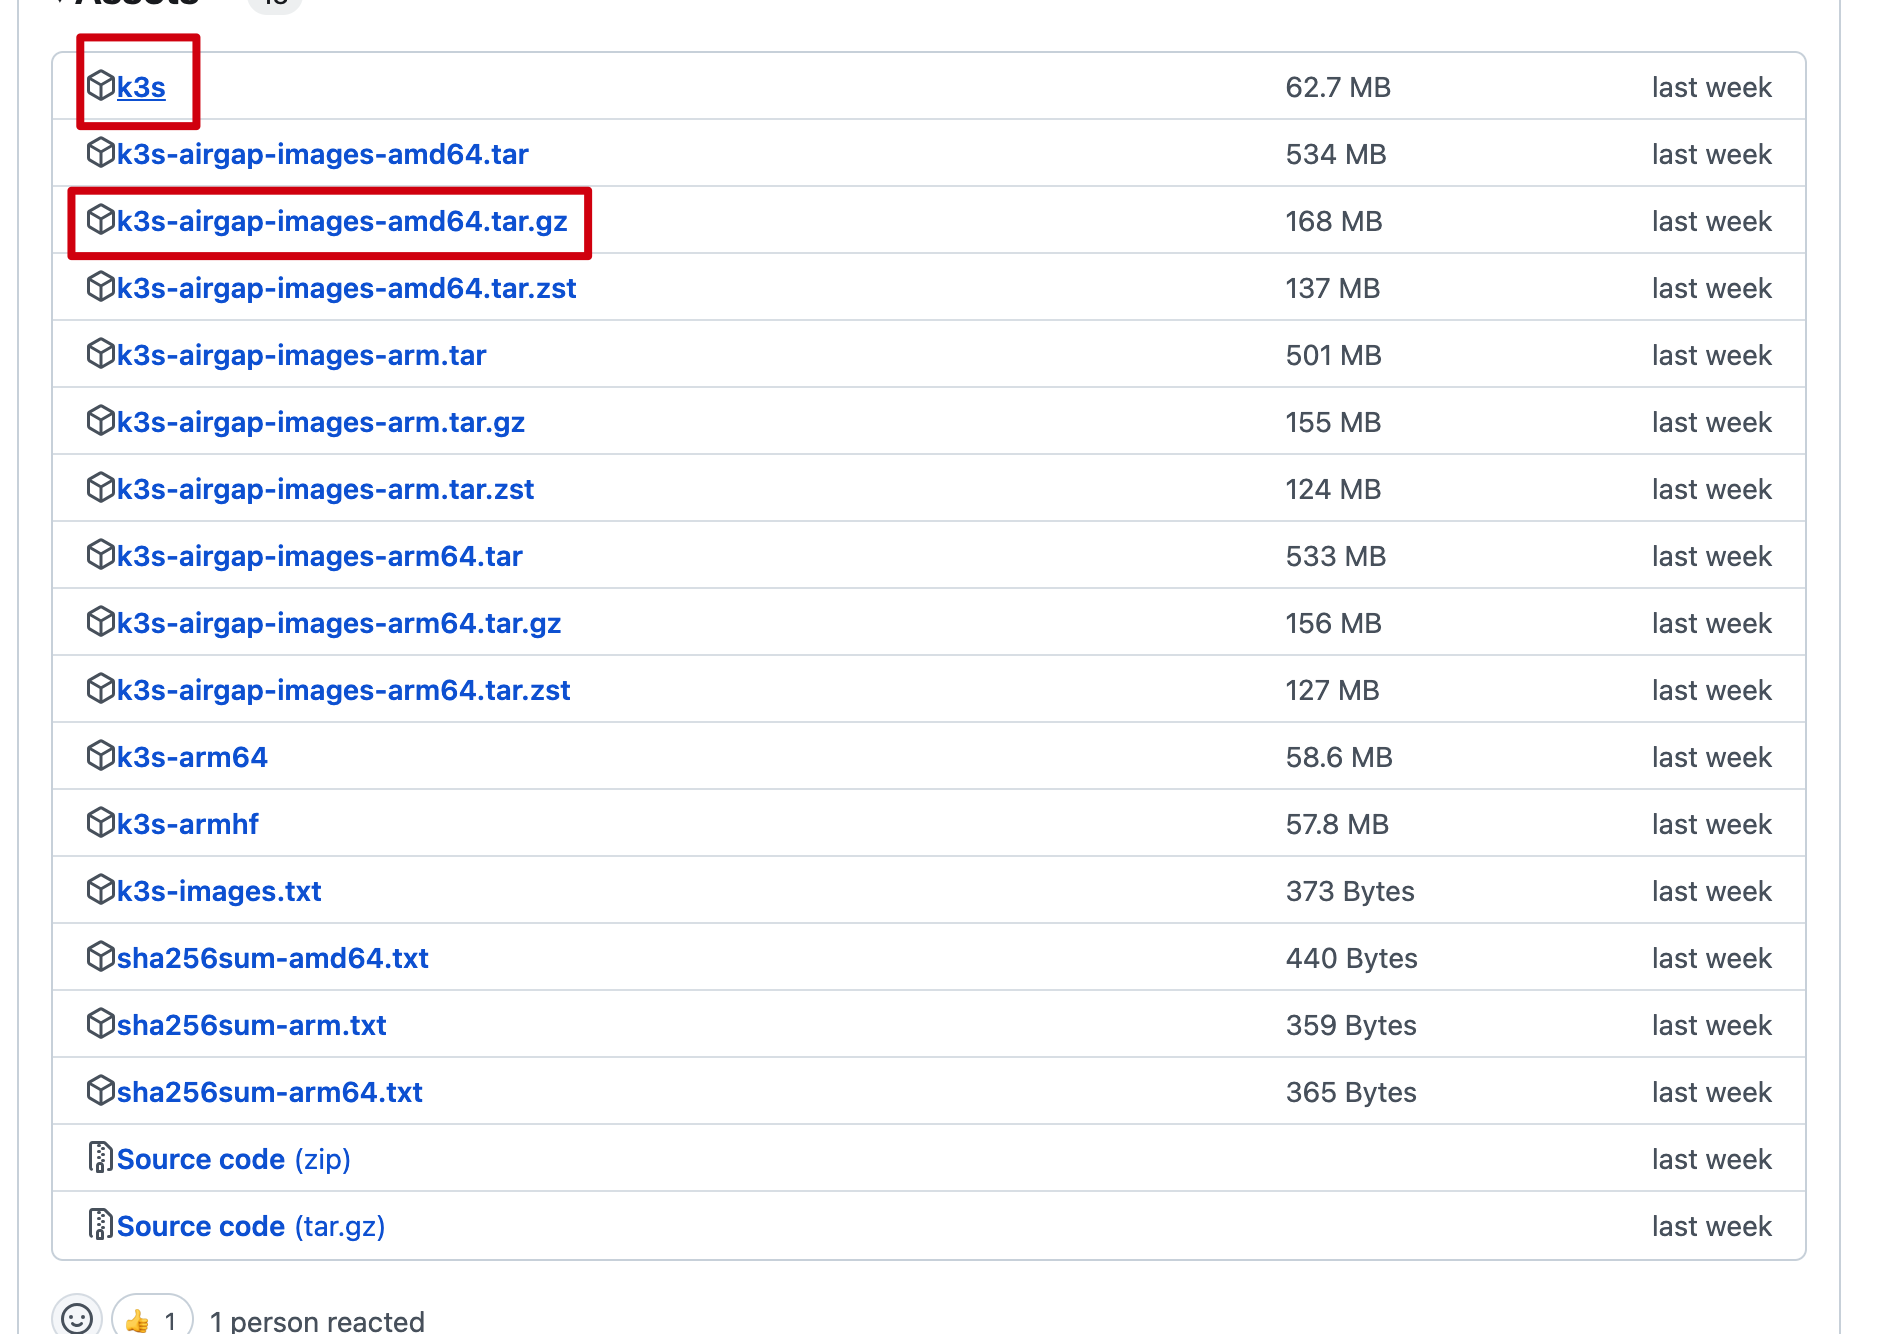Click the 124 MB file size
The image size is (1902, 1334).
pyautogui.click(x=1334, y=489)
